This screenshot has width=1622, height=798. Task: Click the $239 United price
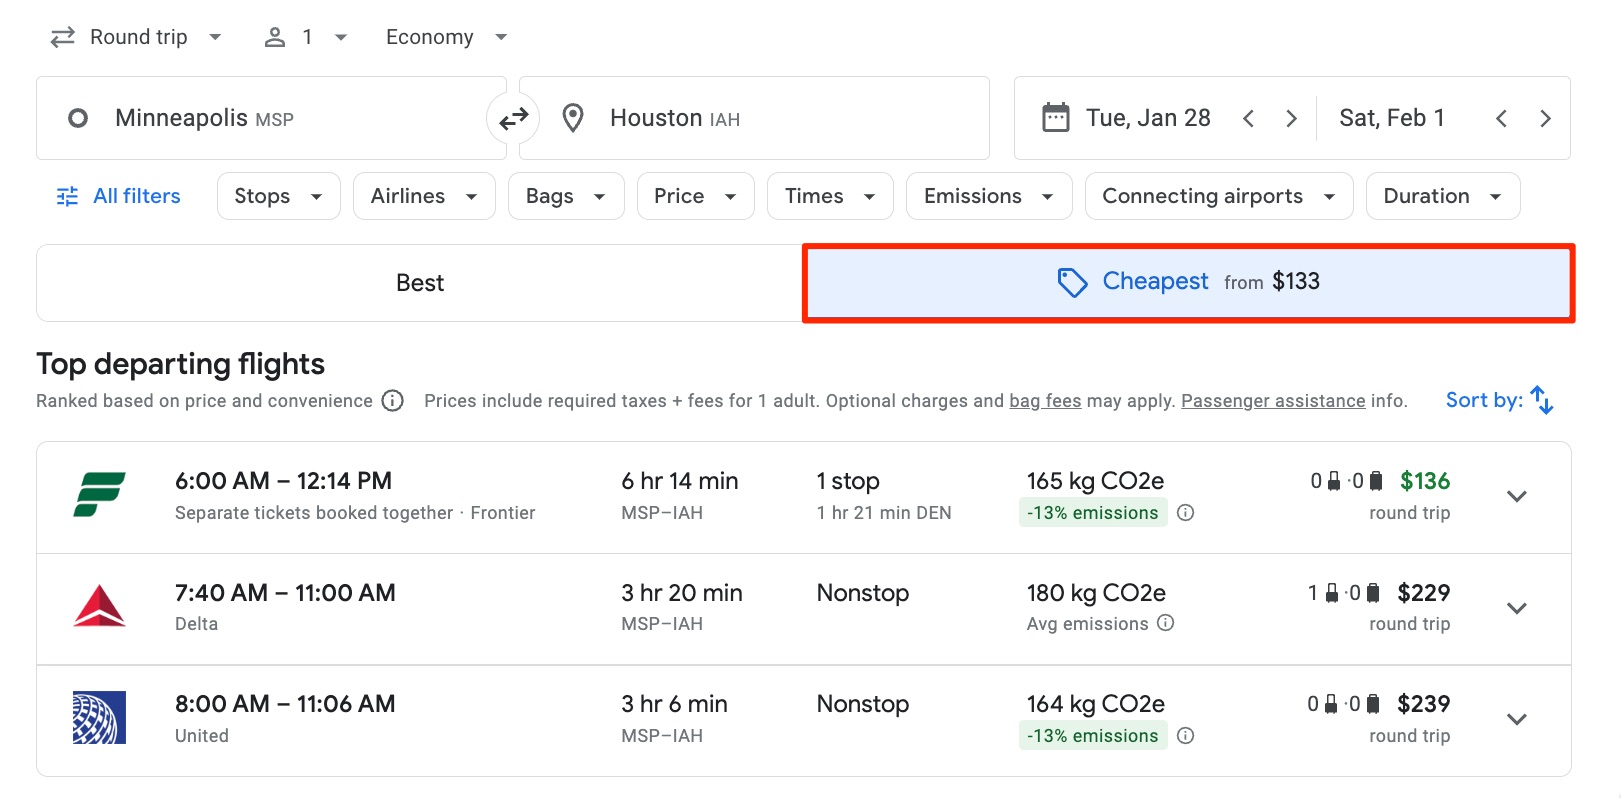[1424, 704]
